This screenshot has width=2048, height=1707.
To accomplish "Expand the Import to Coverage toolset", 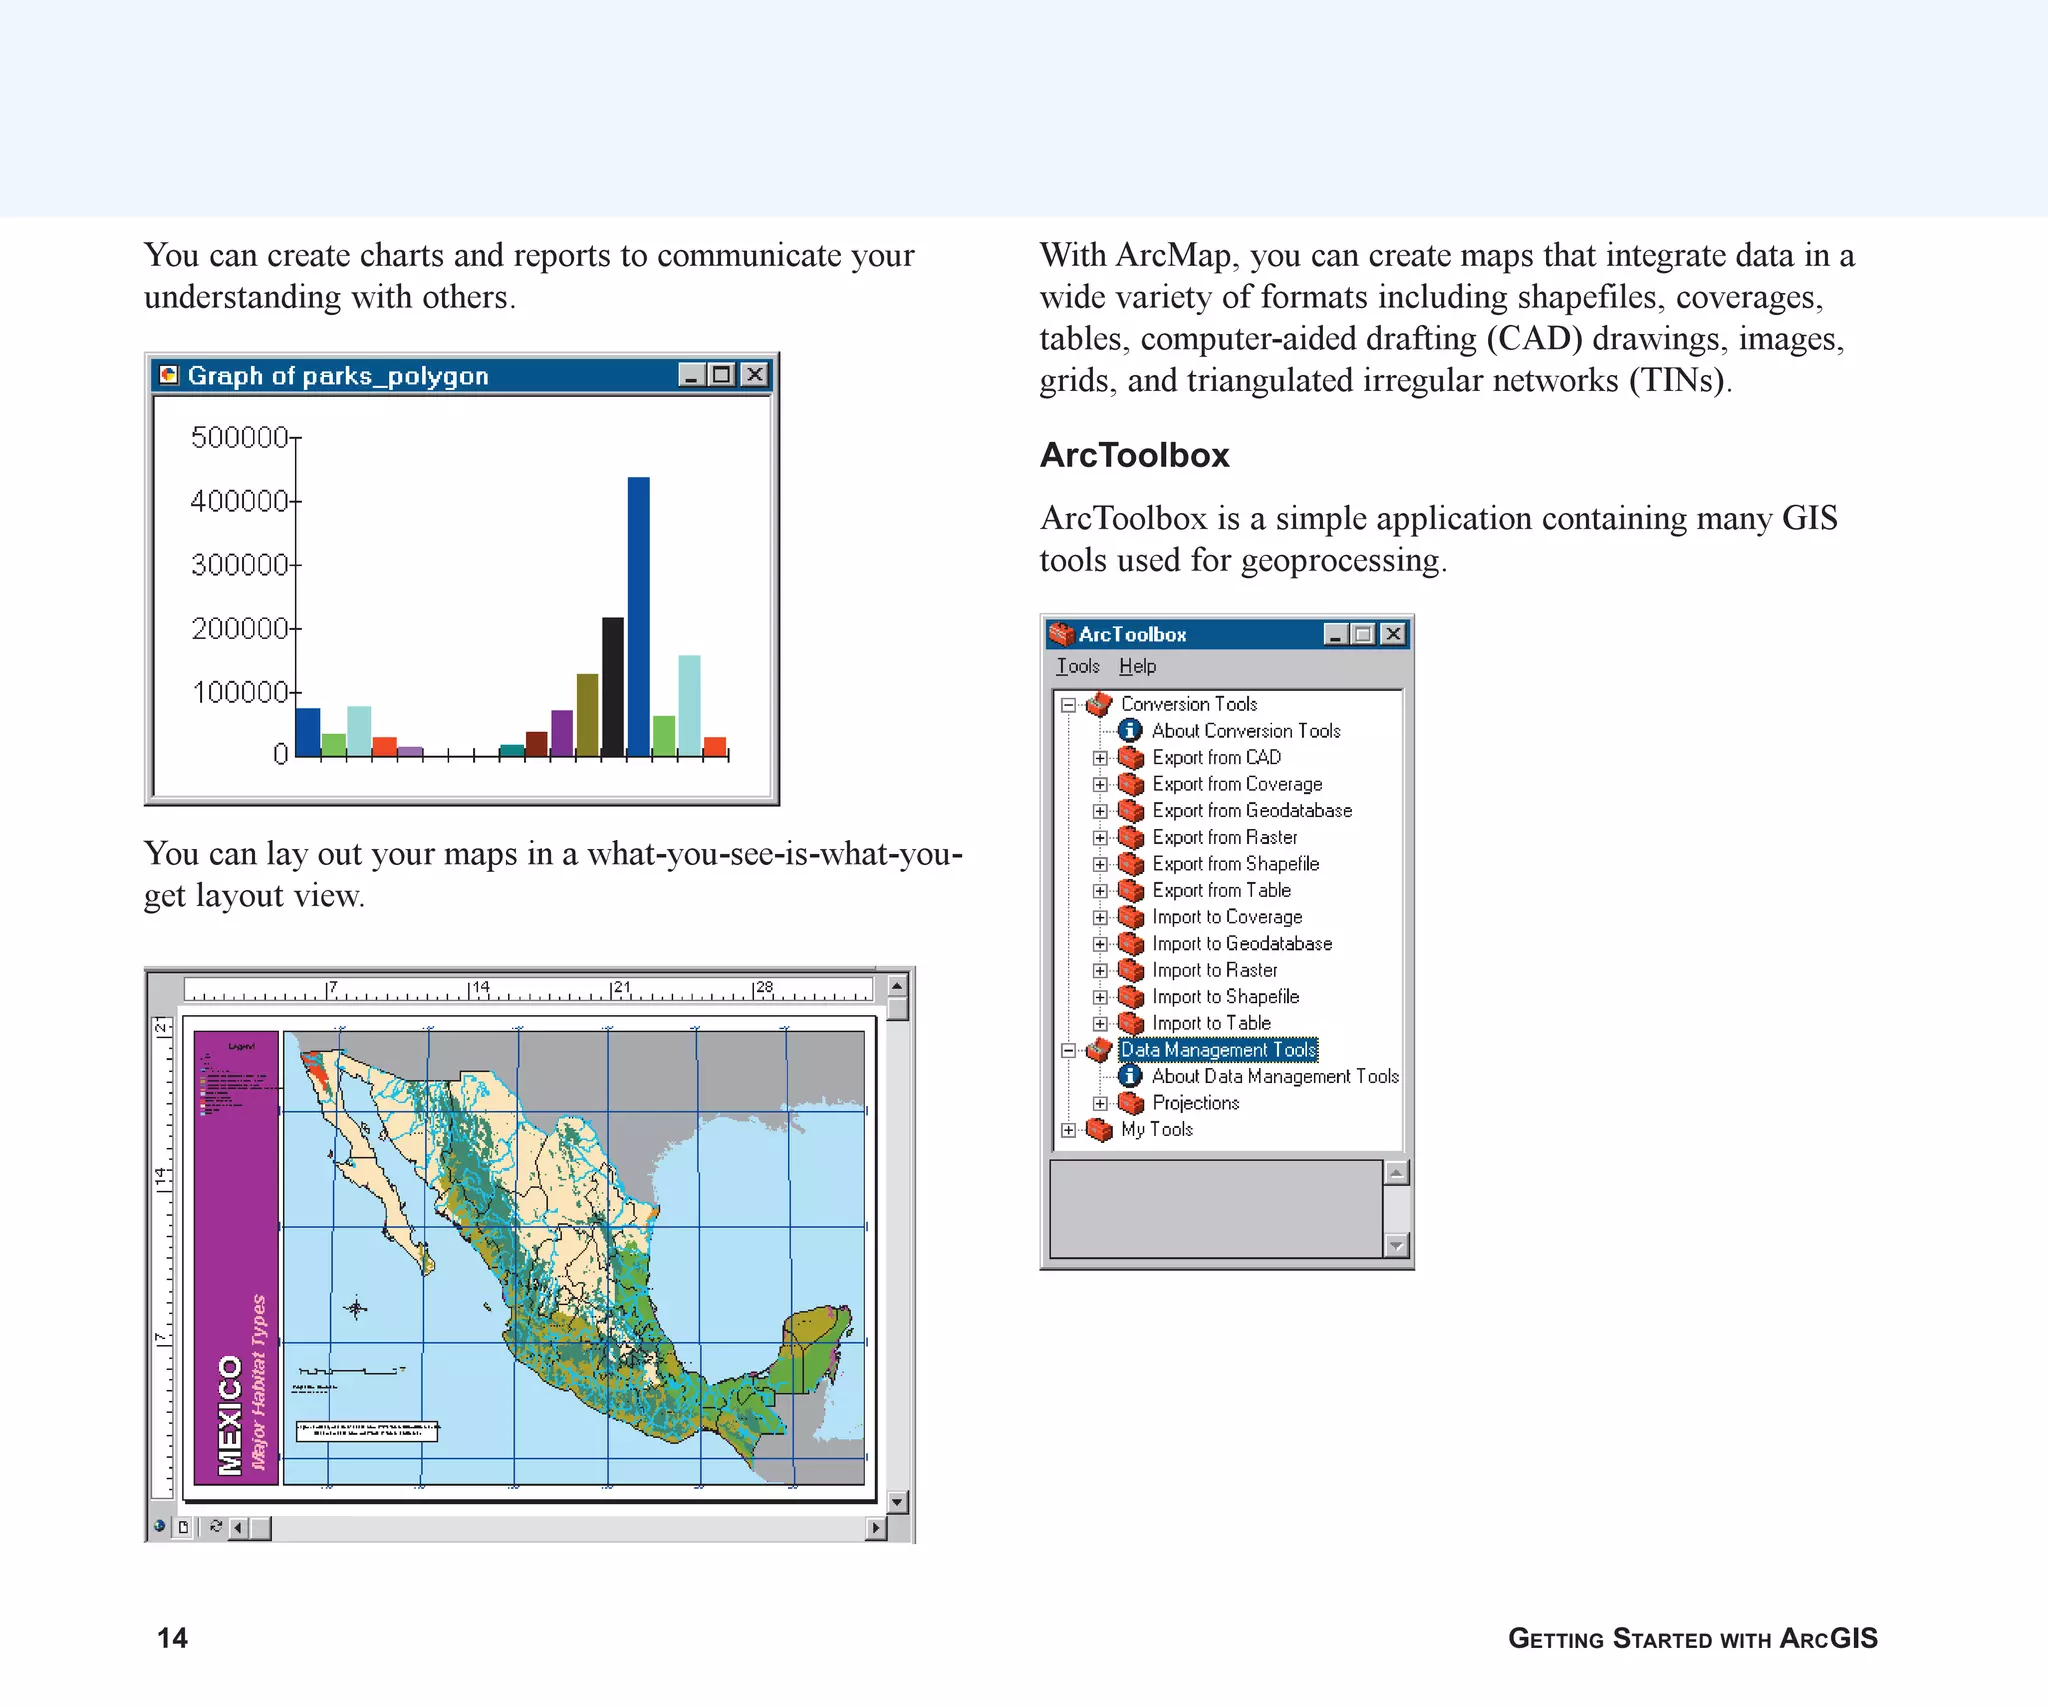I will tap(1100, 917).
